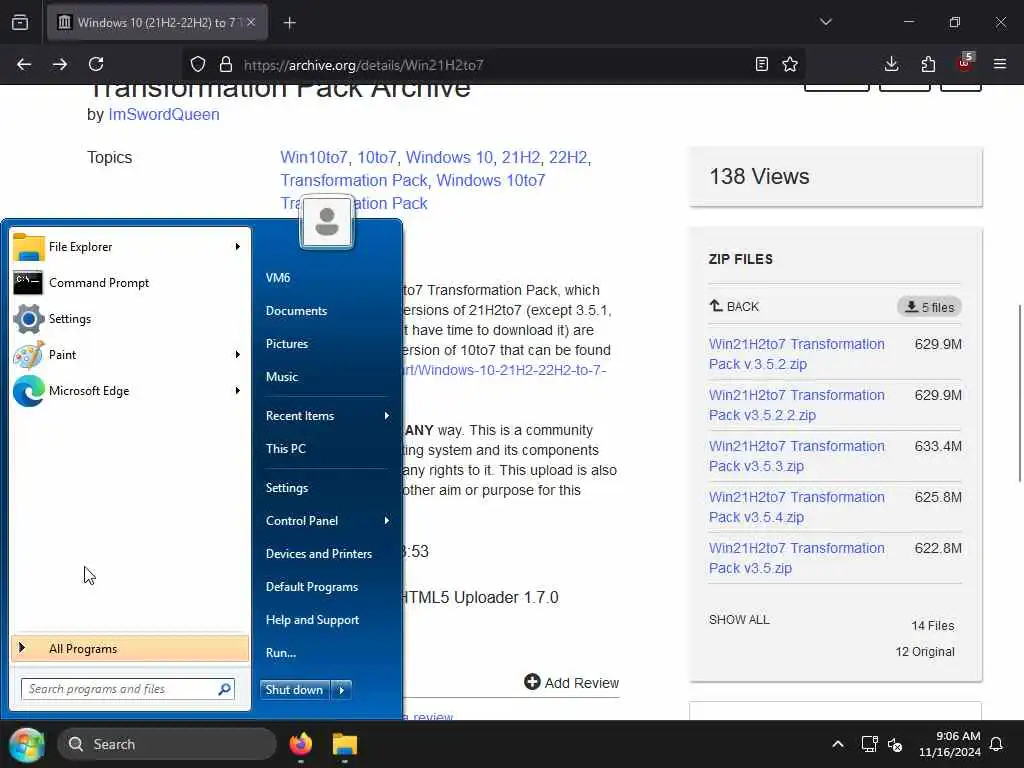Viewport: 1024px width, 768px height.
Task: Open Firefox from the taskbar
Action: (x=301, y=744)
